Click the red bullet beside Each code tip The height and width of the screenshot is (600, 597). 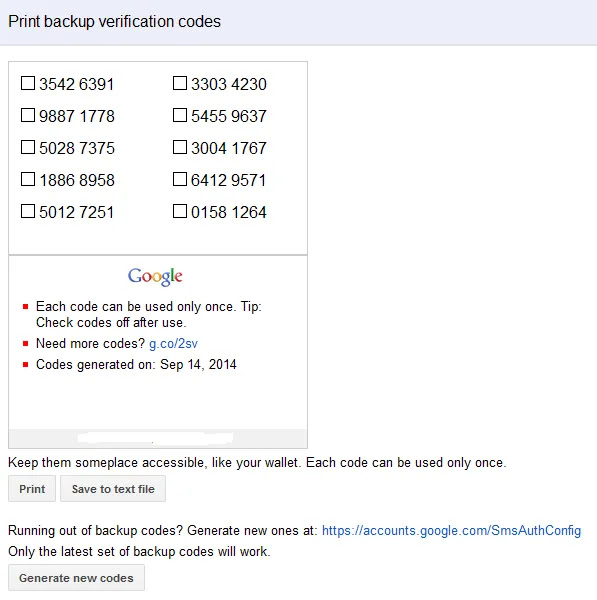[26, 307]
